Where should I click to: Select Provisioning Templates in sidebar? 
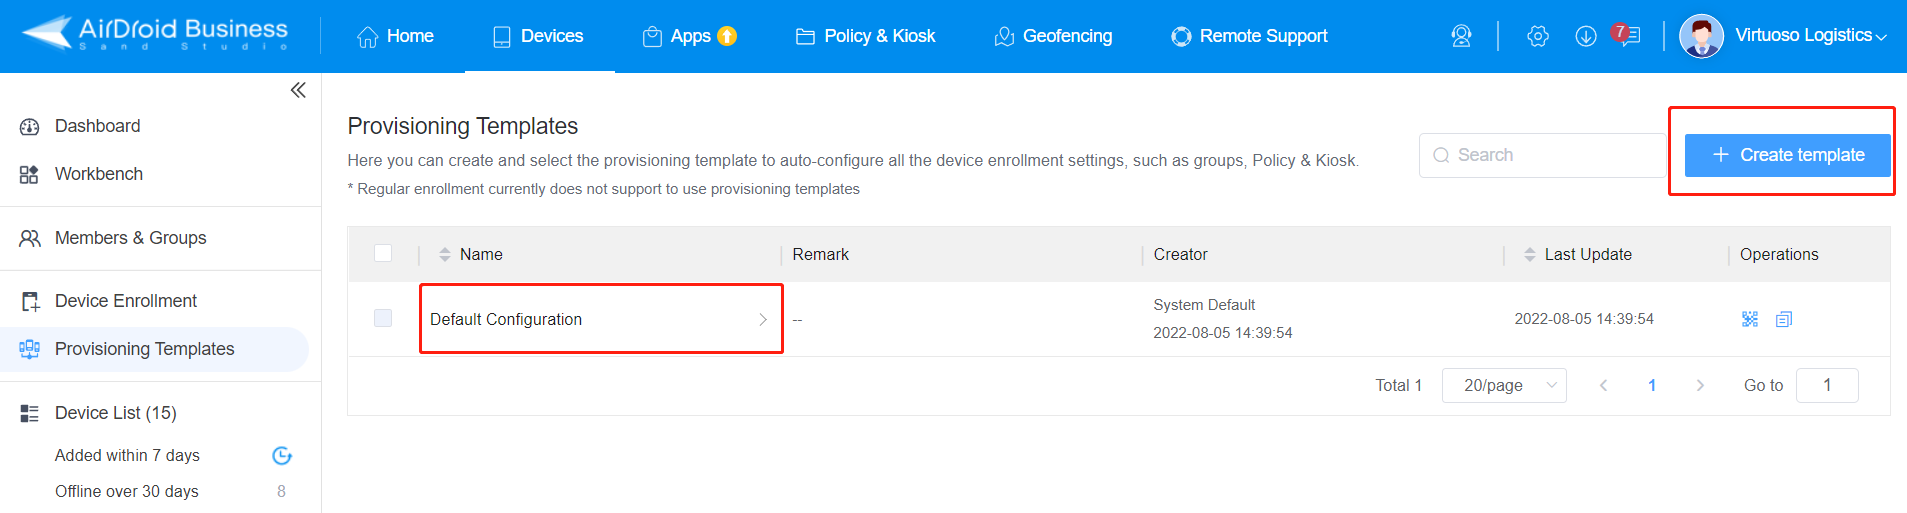144,349
